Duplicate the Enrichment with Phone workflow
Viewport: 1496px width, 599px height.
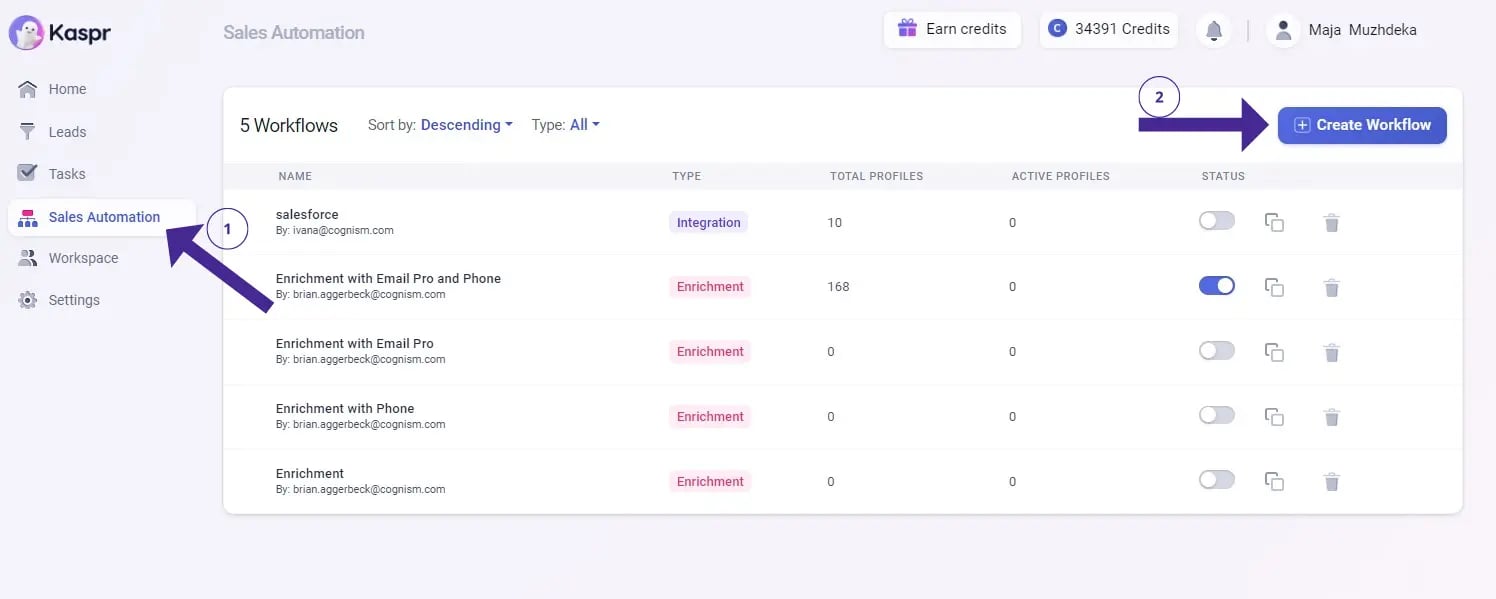pyautogui.click(x=1274, y=417)
